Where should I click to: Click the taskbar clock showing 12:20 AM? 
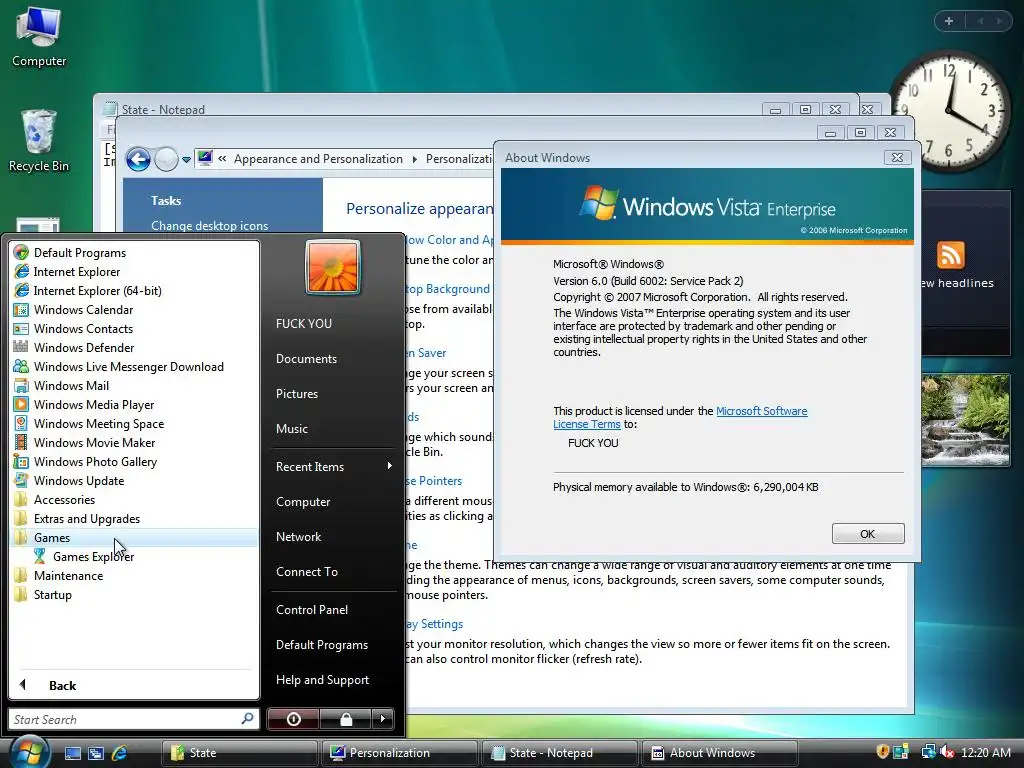coord(985,752)
